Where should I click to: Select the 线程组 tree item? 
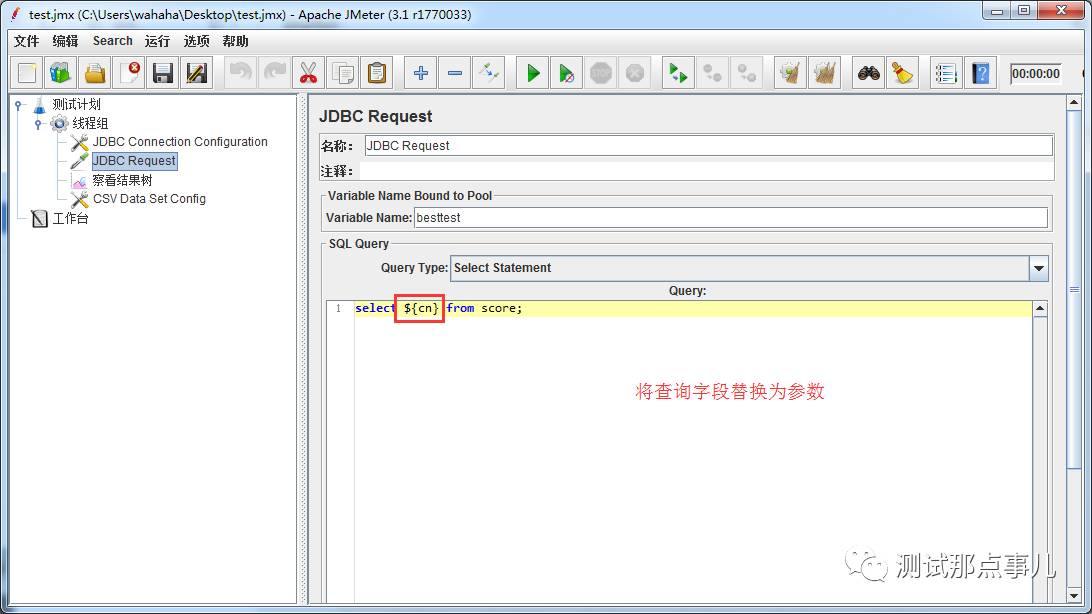pyautogui.click(x=90, y=123)
